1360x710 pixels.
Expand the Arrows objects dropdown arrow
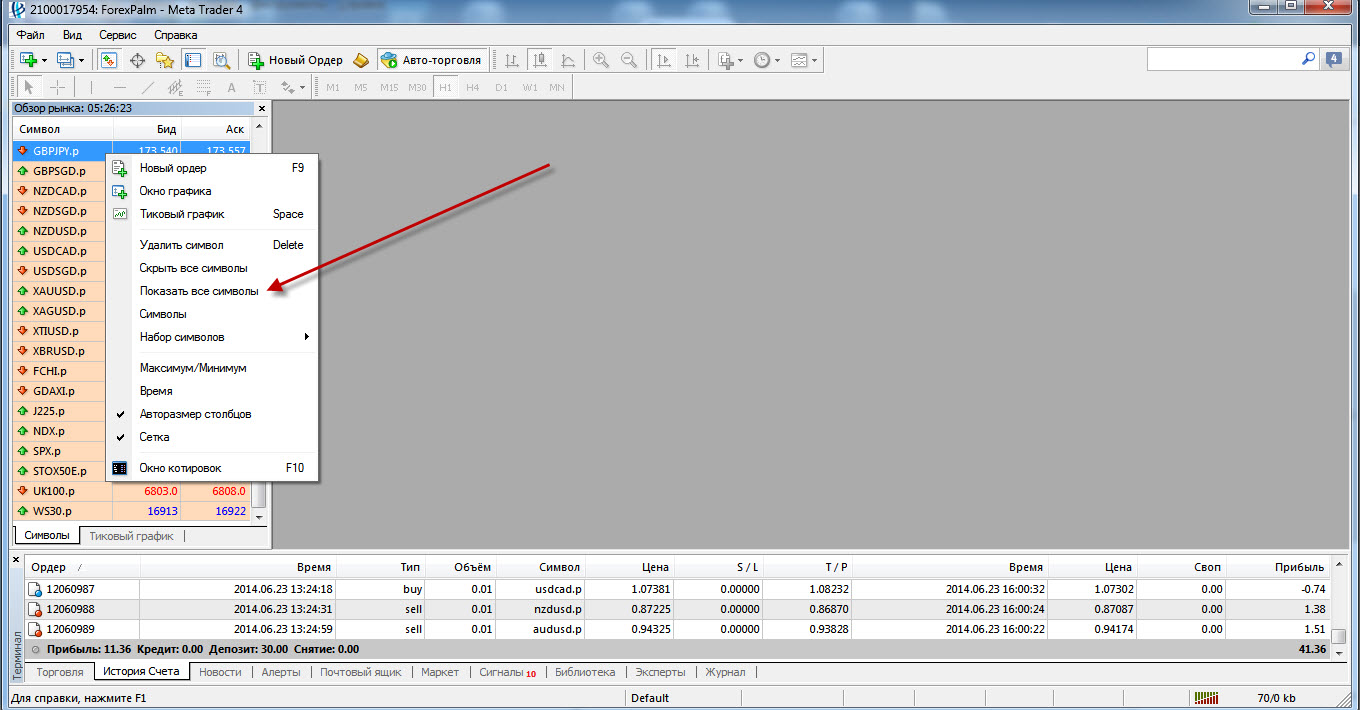click(302, 87)
